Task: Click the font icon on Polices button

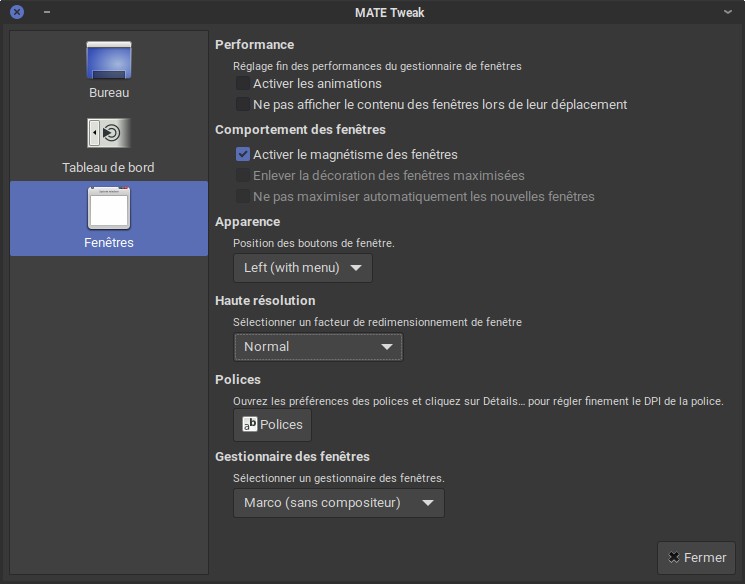Action: [x=250, y=424]
